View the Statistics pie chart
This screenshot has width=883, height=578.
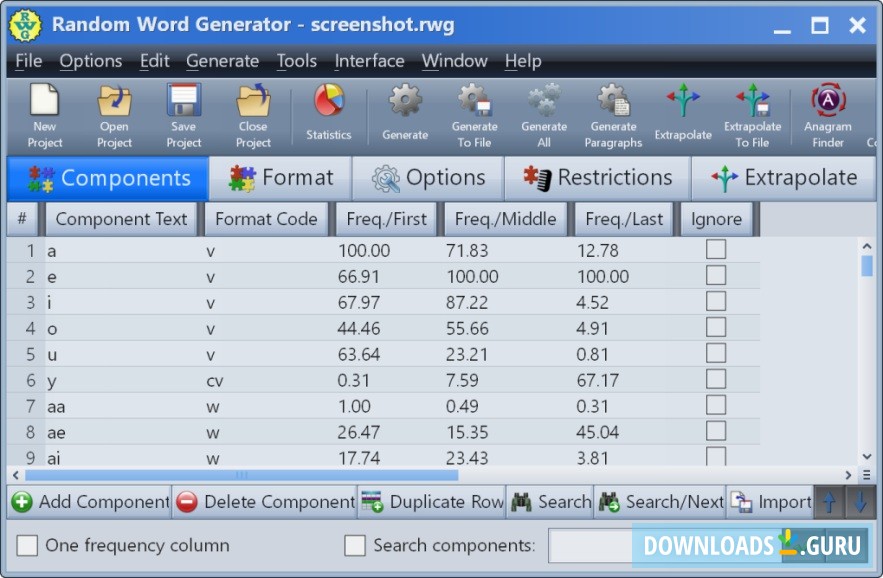328,110
